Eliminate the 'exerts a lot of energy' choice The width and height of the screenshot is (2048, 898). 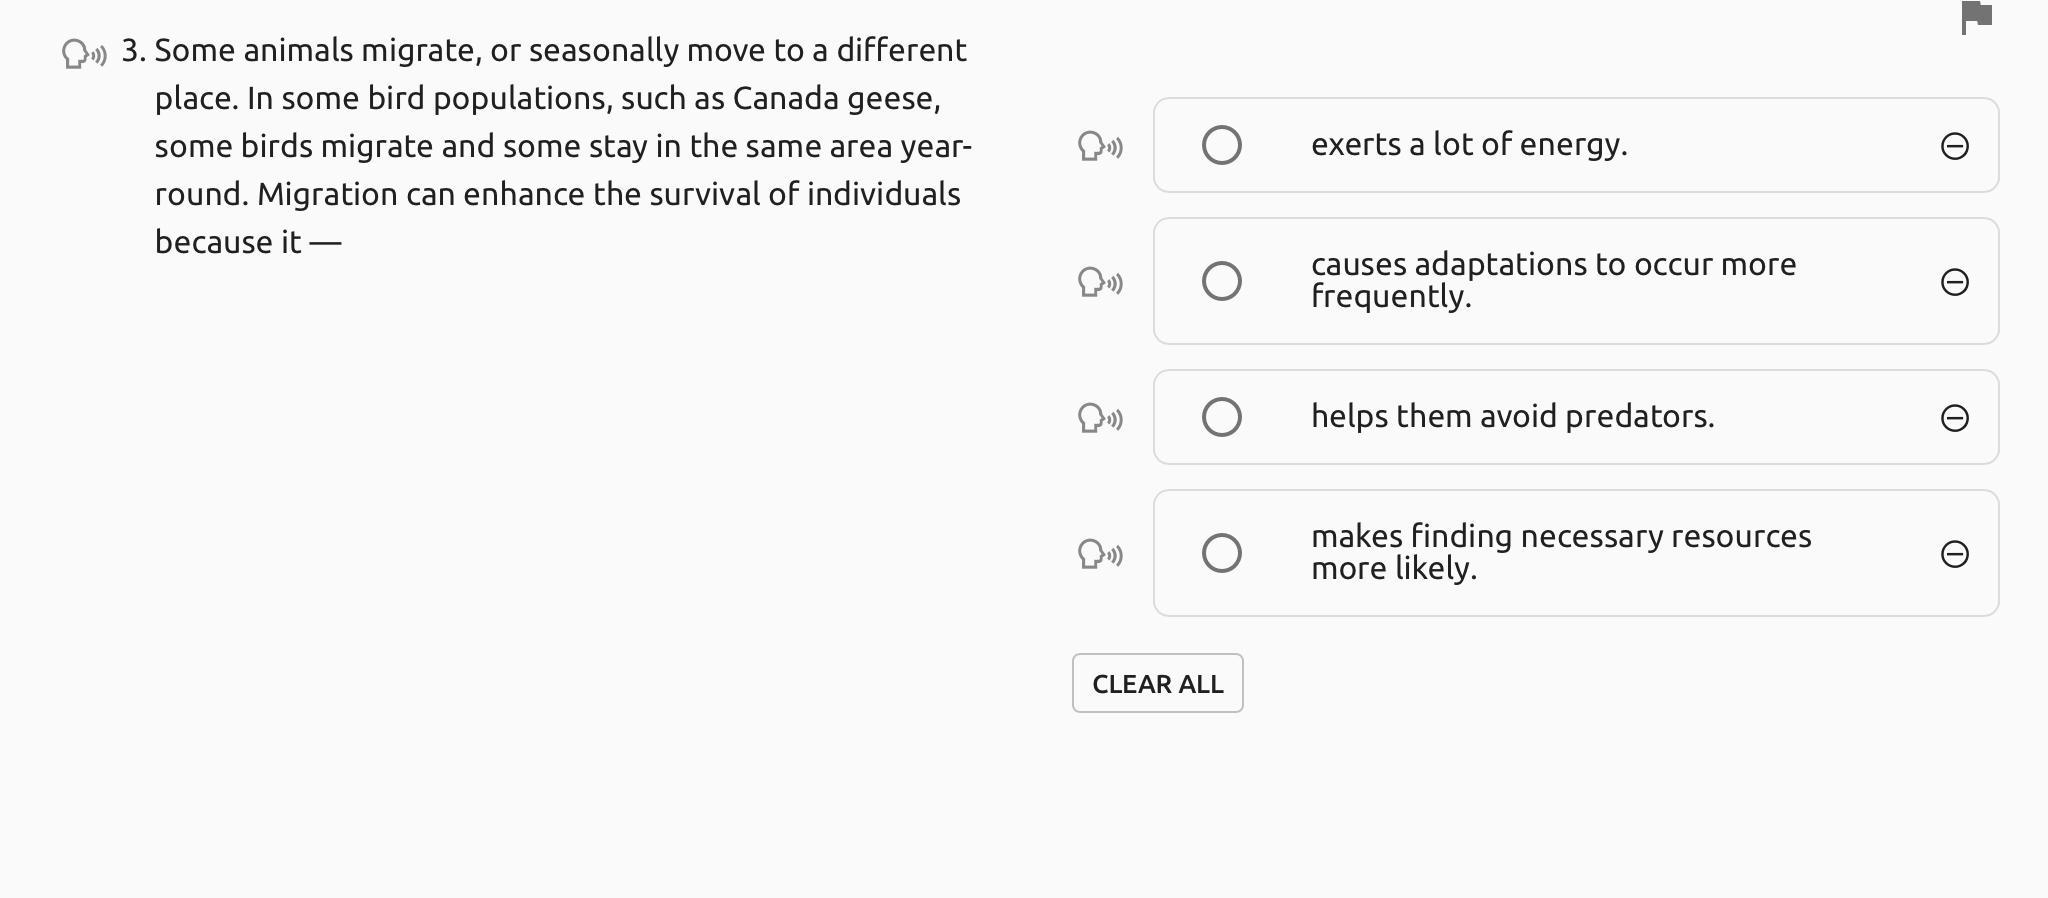pyautogui.click(x=1954, y=146)
